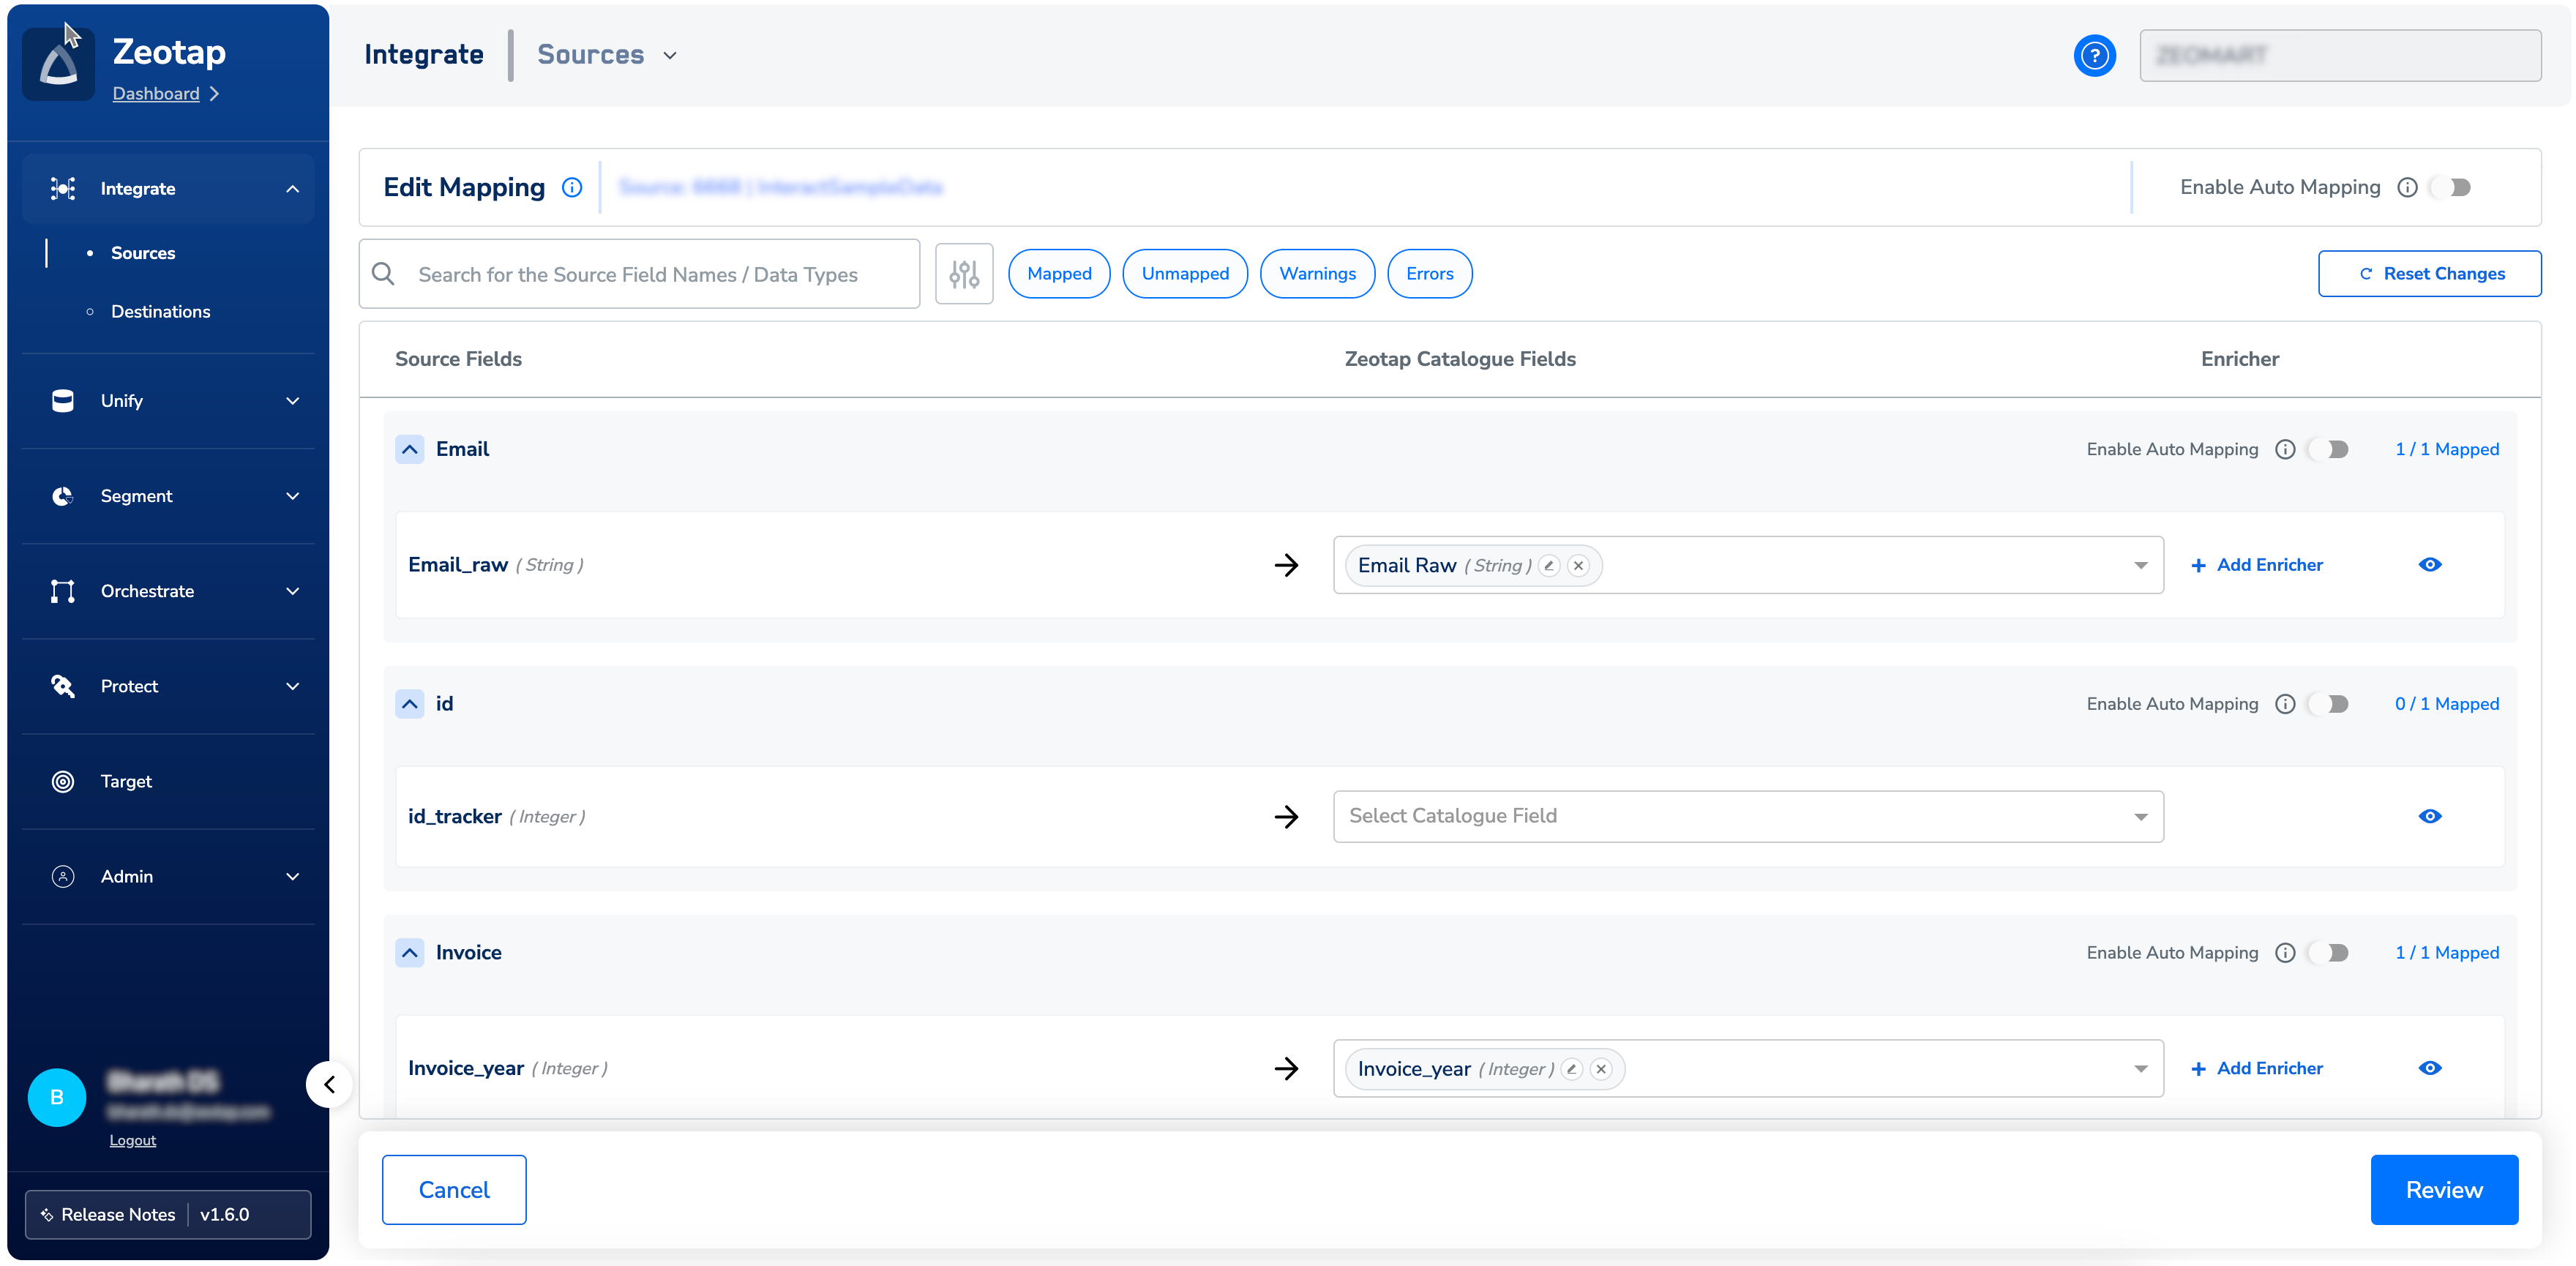The image size is (2576, 1266).
Task: Open the Select Catalogue Field dropdown
Action: [1747, 816]
